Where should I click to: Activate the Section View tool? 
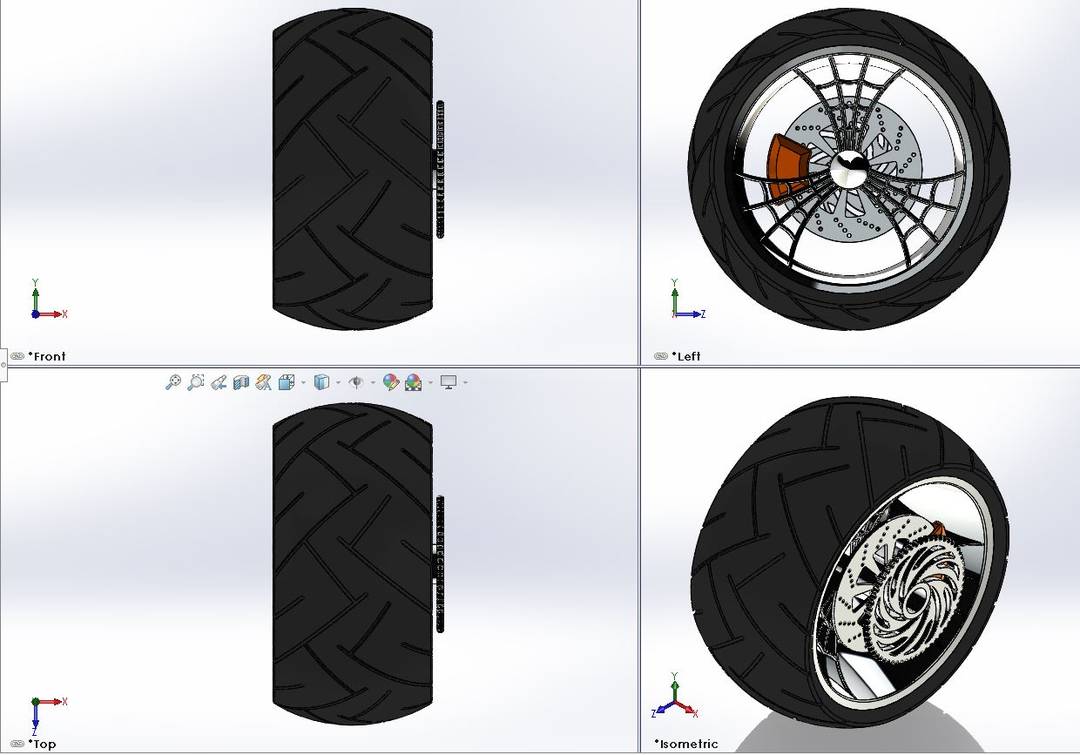(x=240, y=381)
